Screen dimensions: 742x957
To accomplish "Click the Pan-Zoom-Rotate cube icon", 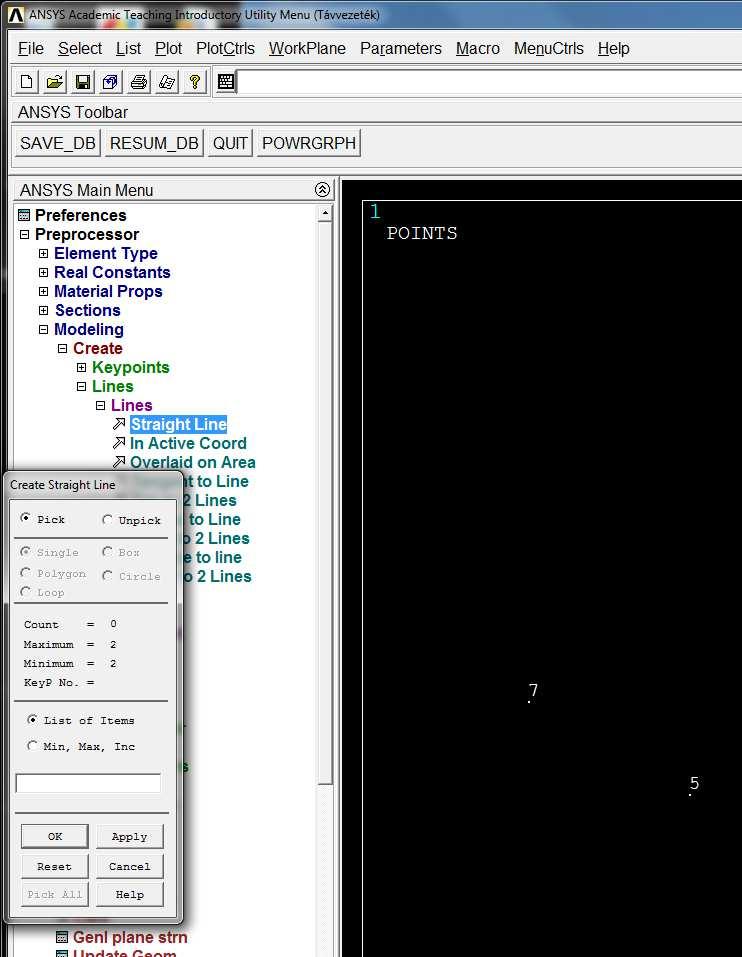I will 110,82.
